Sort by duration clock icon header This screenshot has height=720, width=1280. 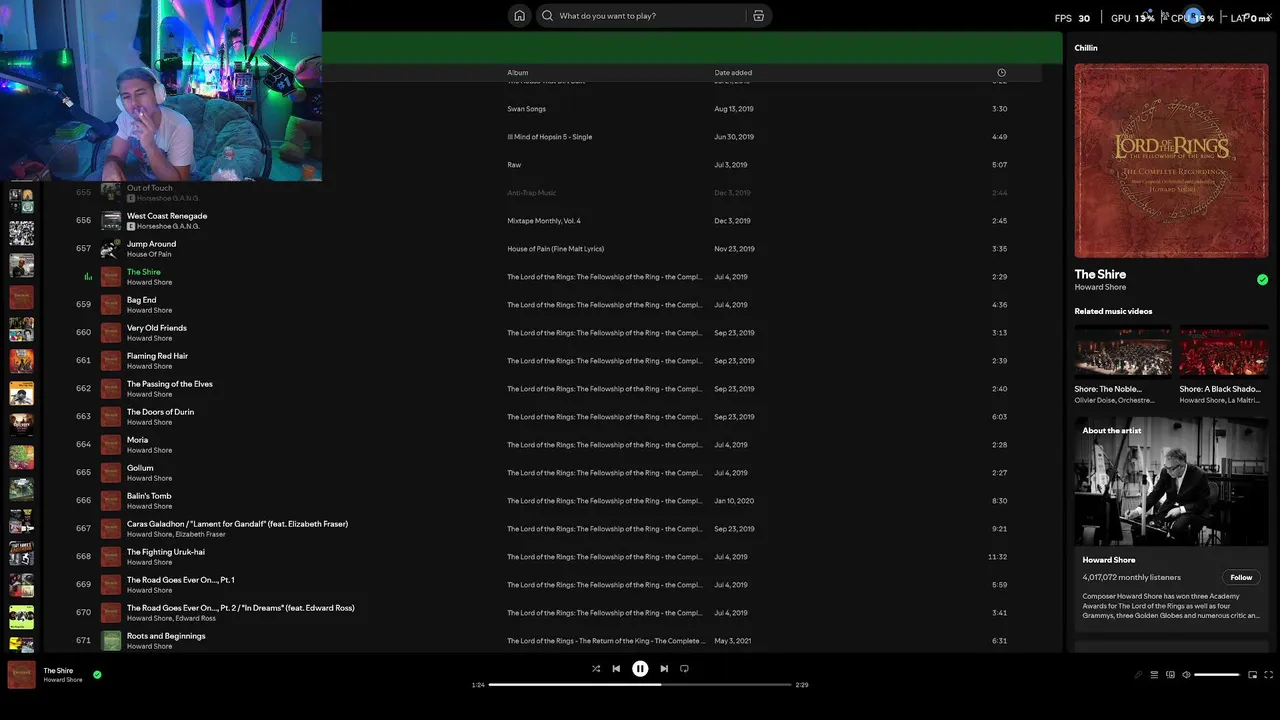pos(1001,73)
